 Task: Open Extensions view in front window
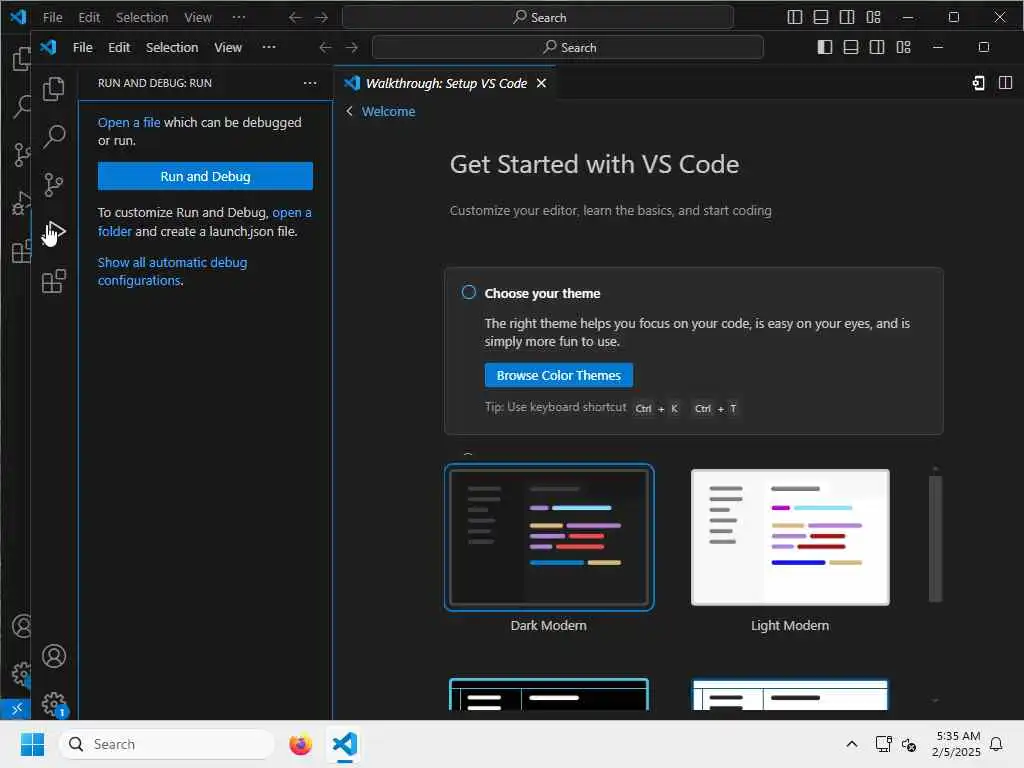coord(54,281)
